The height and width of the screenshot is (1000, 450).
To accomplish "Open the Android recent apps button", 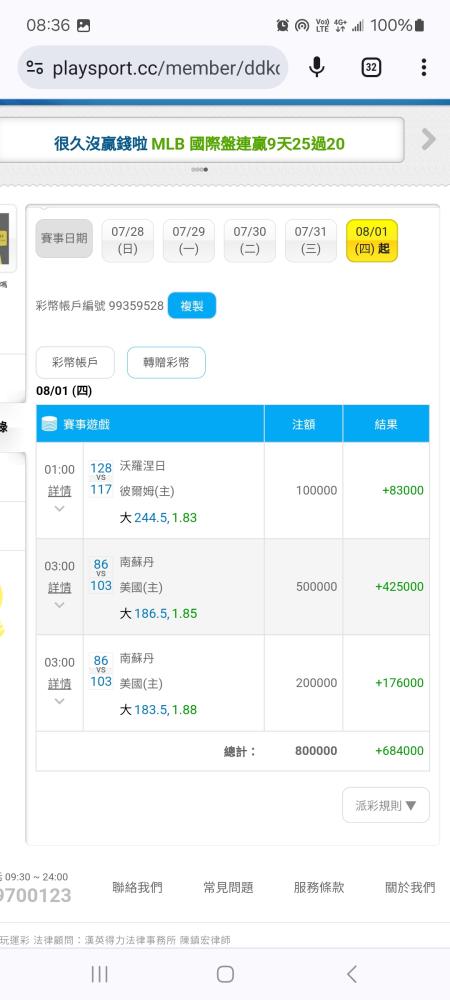I will click(99, 974).
